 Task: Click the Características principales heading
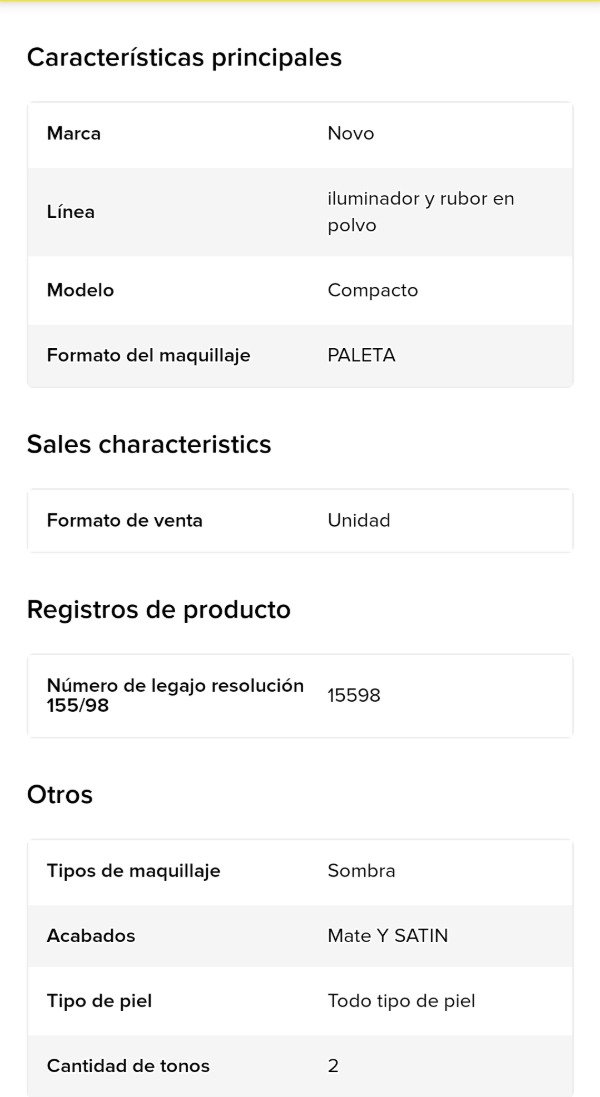[184, 58]
